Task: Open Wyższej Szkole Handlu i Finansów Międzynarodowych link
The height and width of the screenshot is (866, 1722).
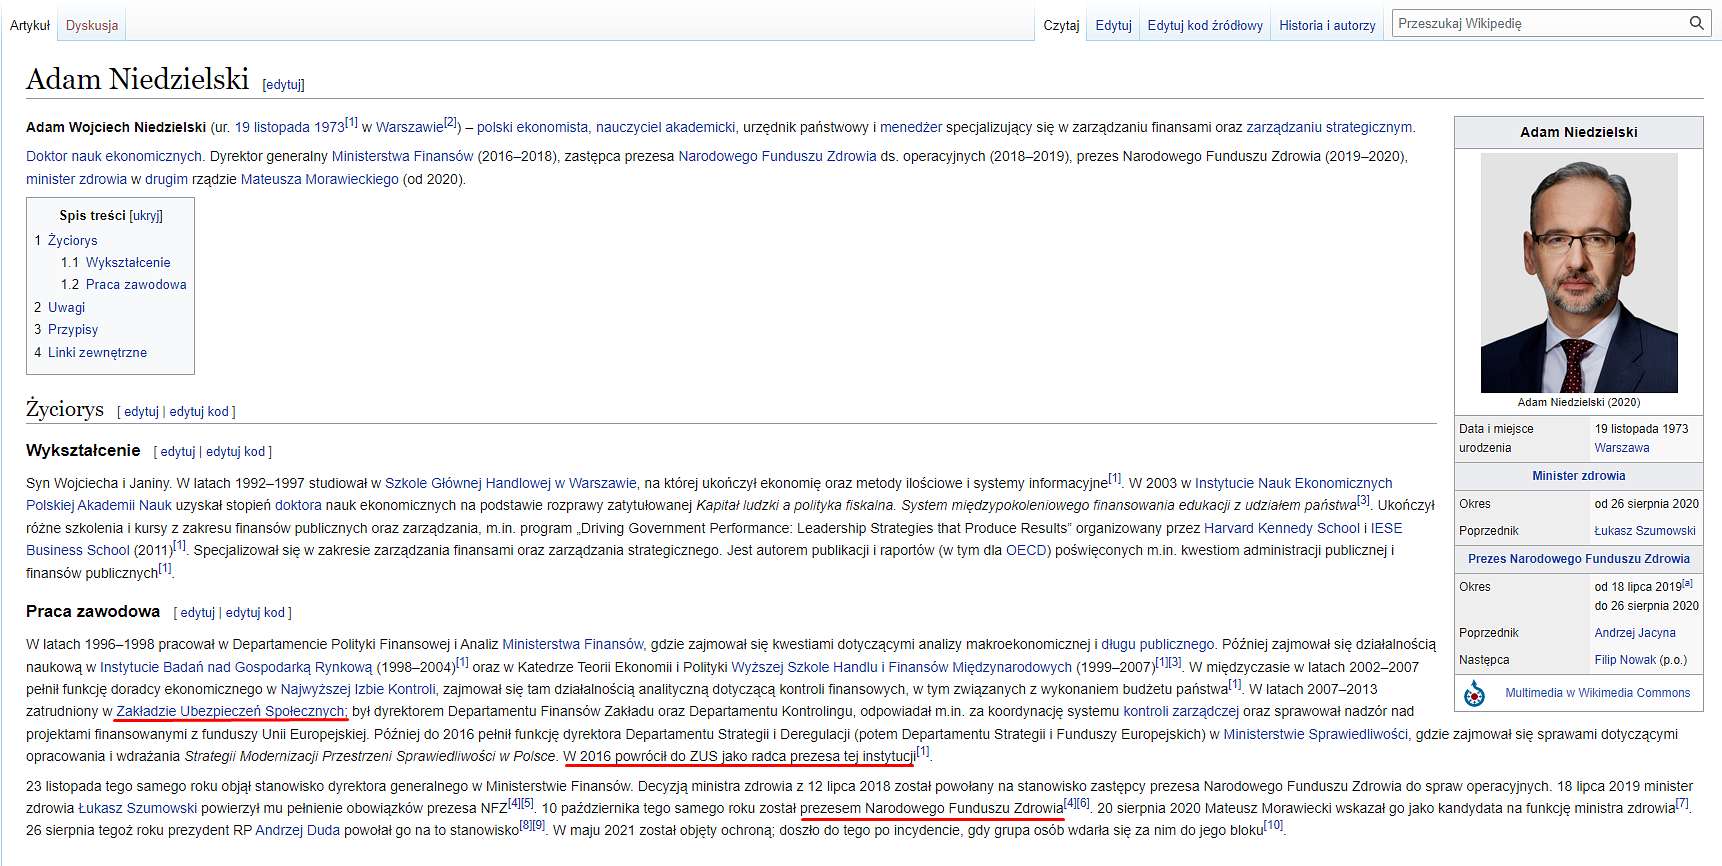Action: tap(901, 667)
